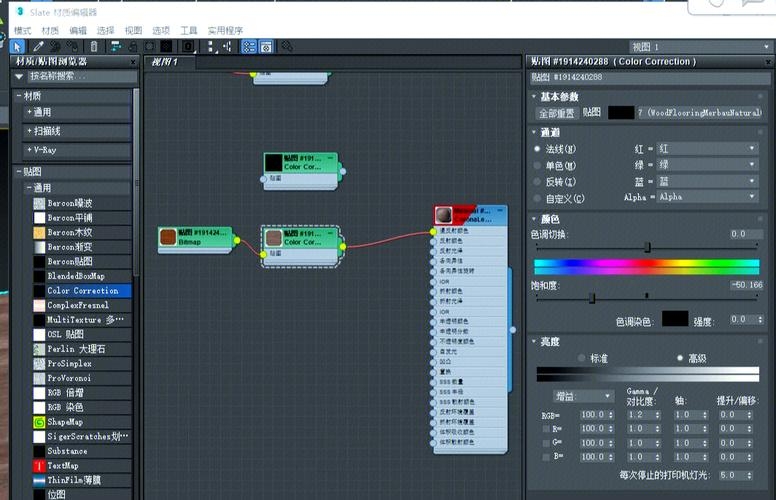Click the 按名称搜索 search field
The width and height of the screenshot is (776, 500).
click(82, 76)
